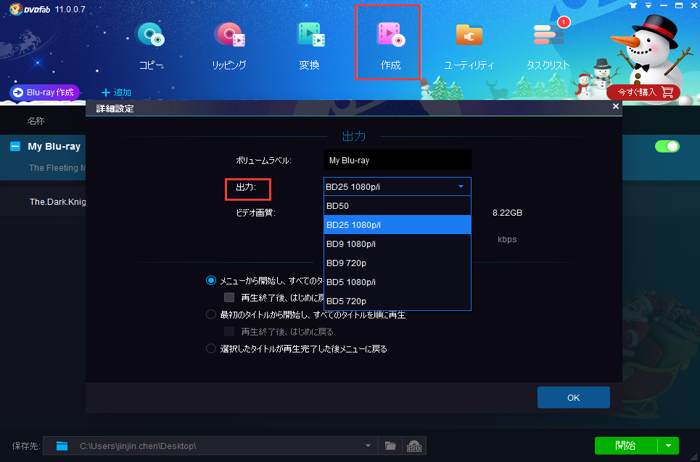Click the My Blu-ray task name
This screenshot has width=700, height=462.
click(x=54, y=146)
